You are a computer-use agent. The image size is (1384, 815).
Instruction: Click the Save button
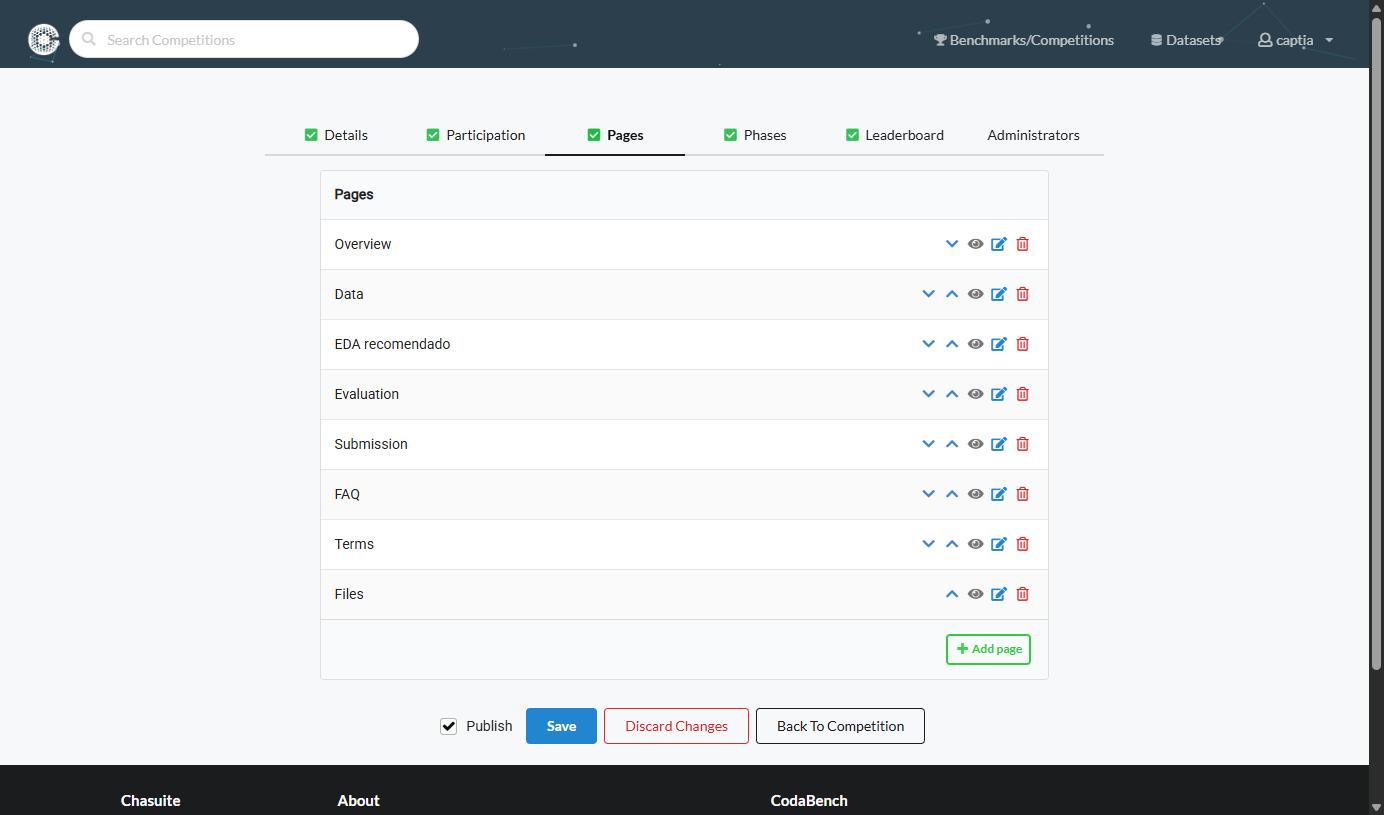pos(561,726)
